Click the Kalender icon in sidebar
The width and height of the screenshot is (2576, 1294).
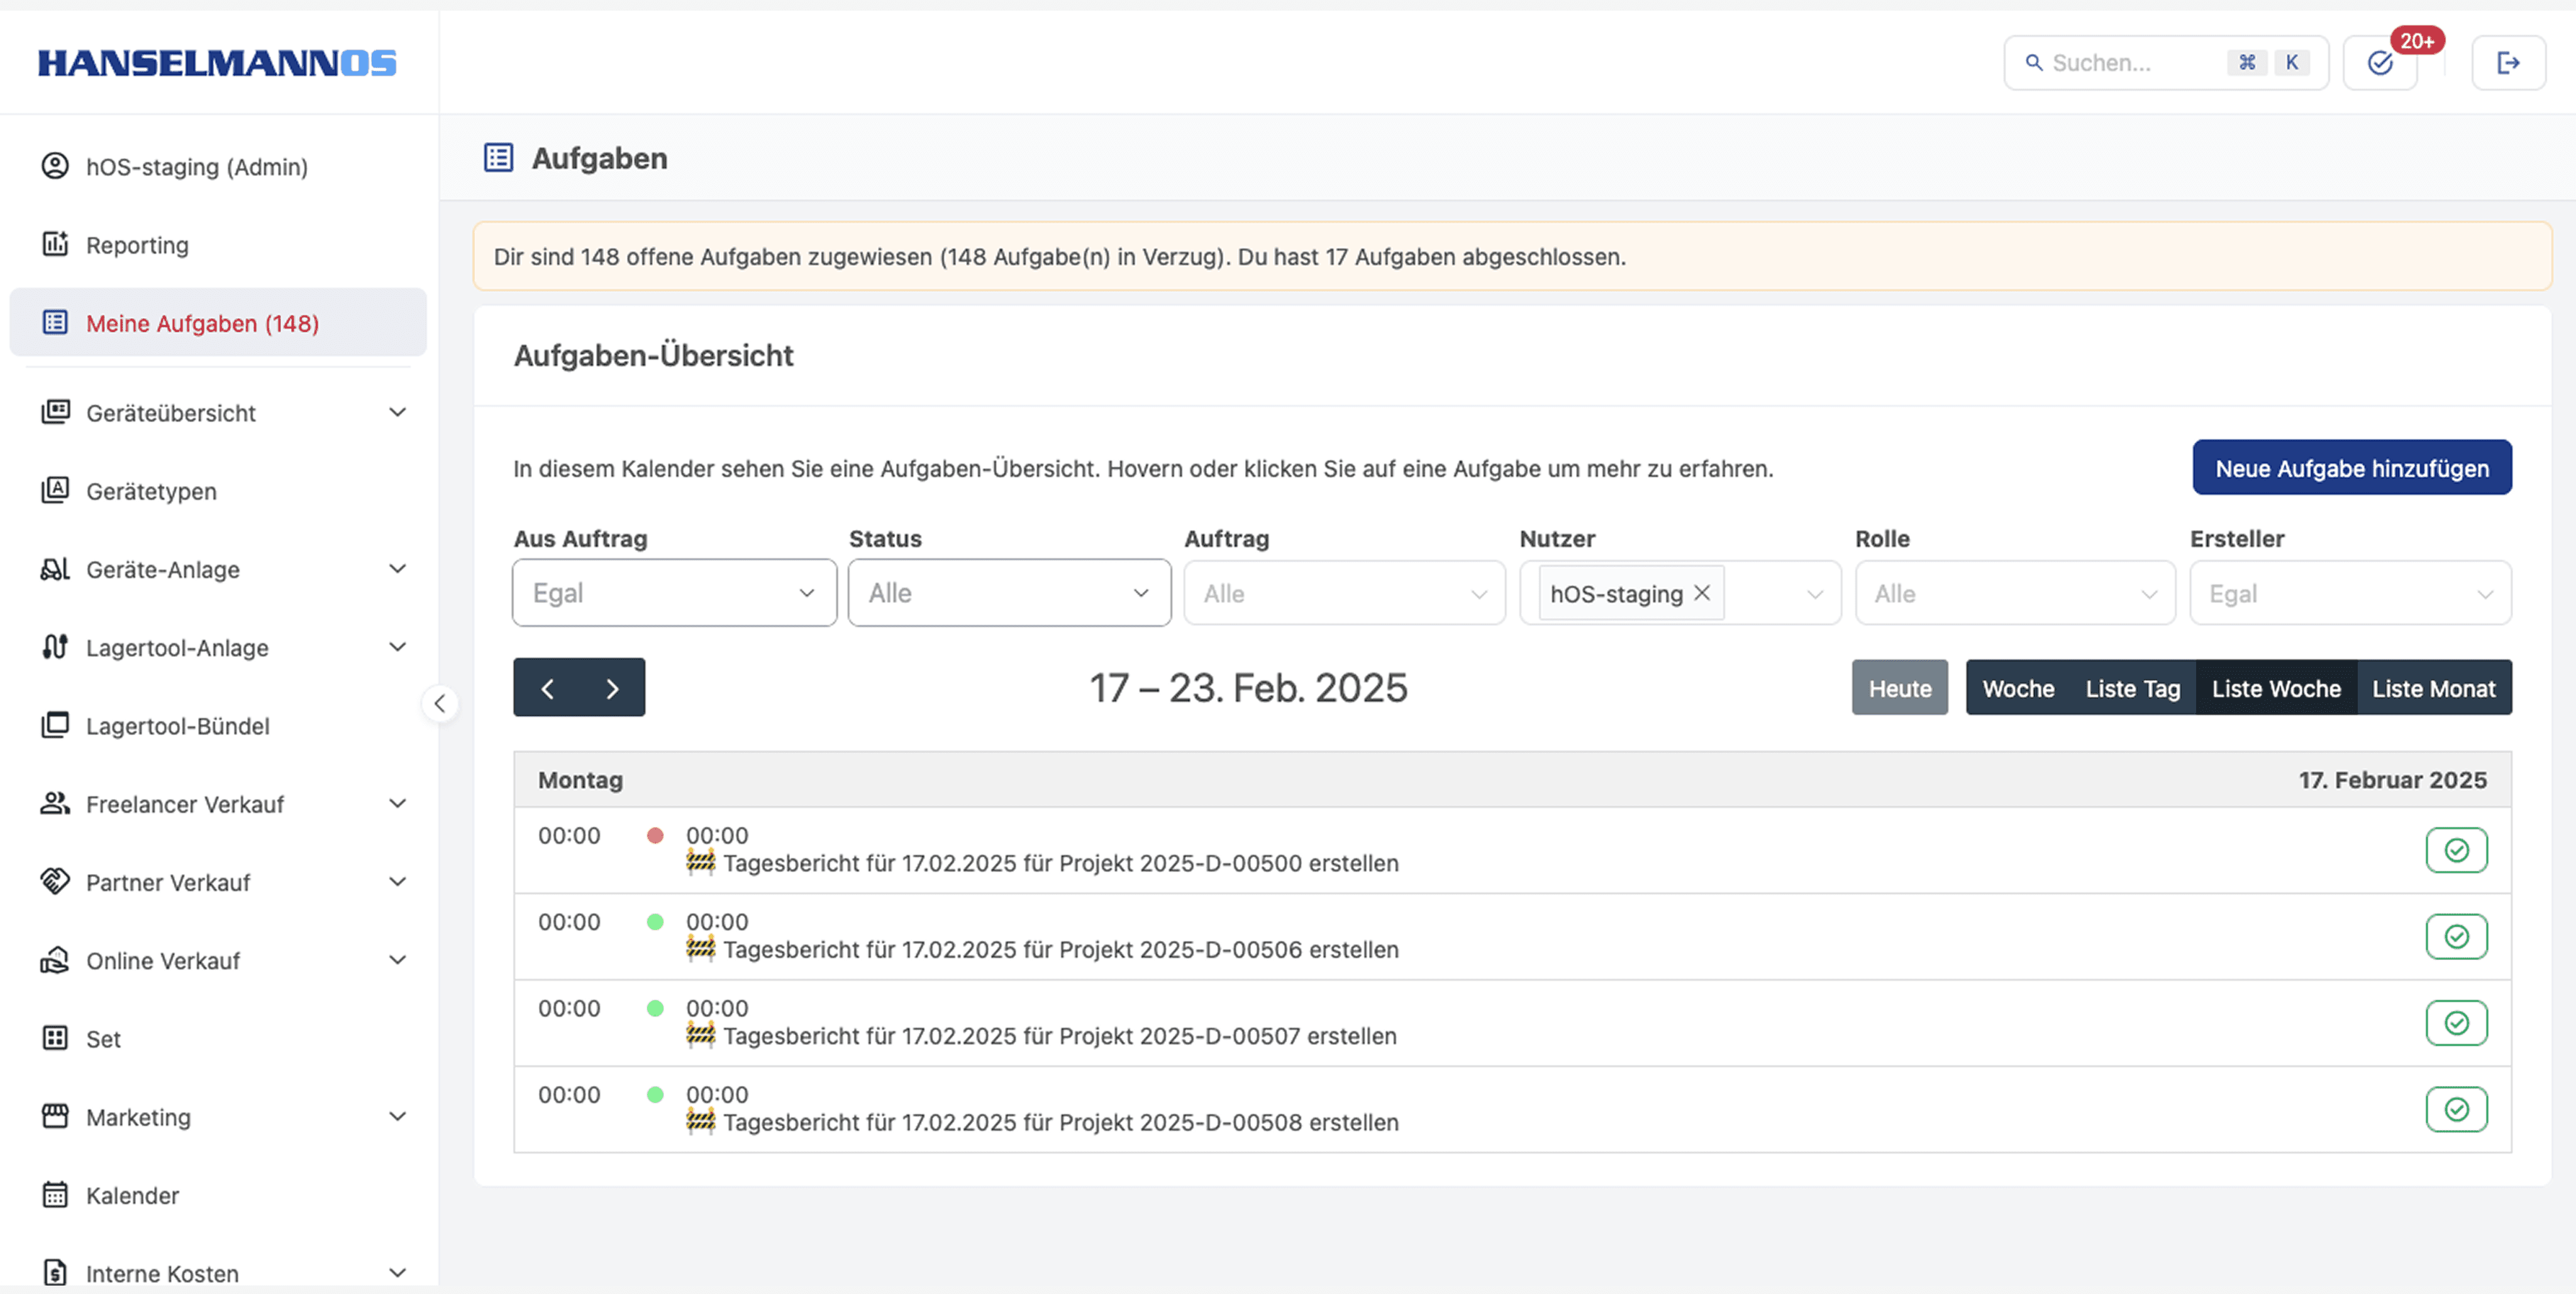[x=55, y=1195]
